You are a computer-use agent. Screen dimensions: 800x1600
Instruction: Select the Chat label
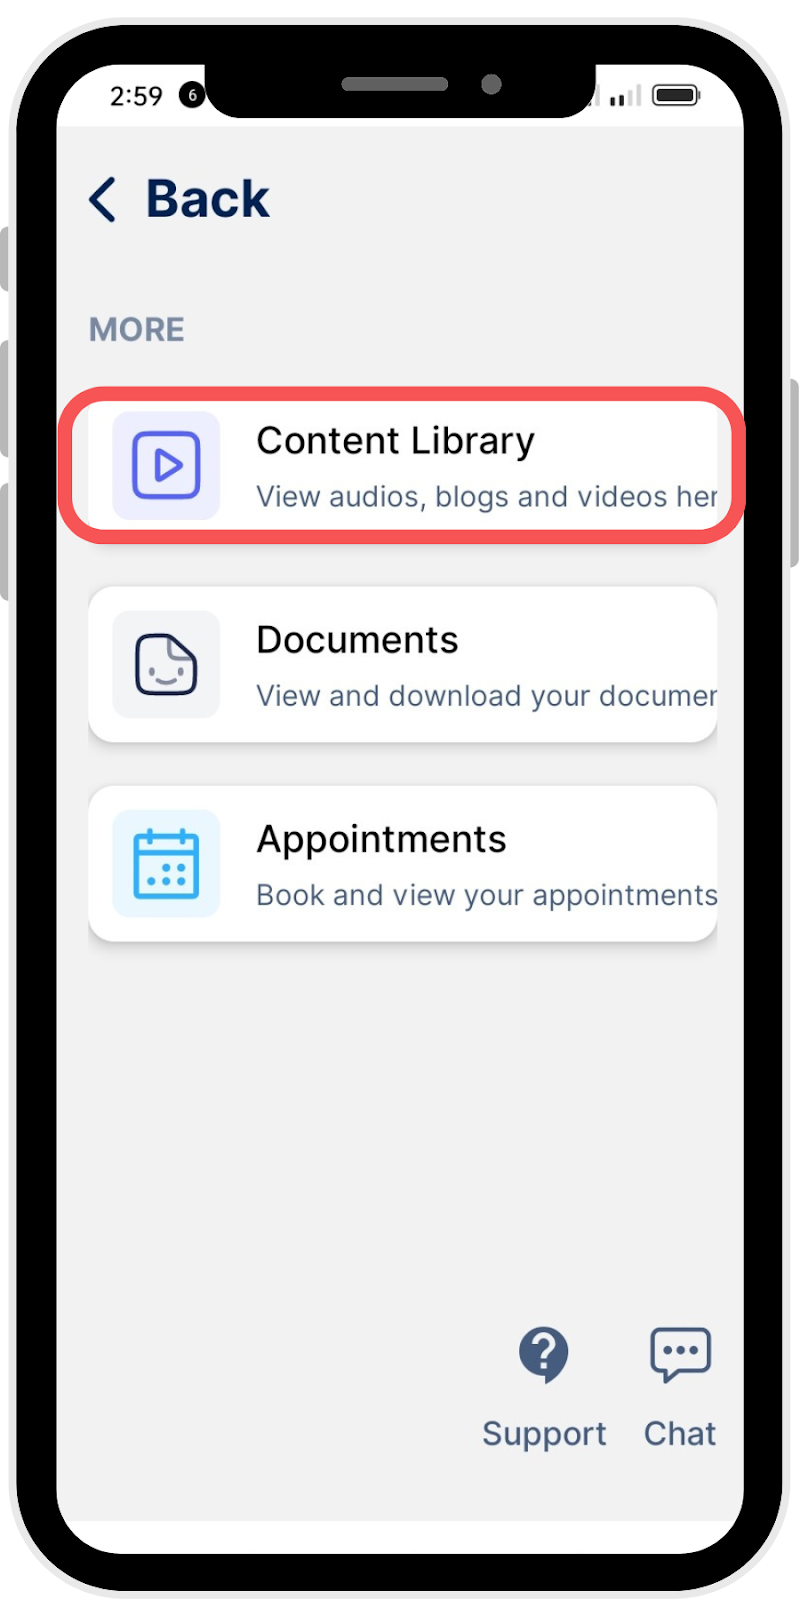point(680,1433)
